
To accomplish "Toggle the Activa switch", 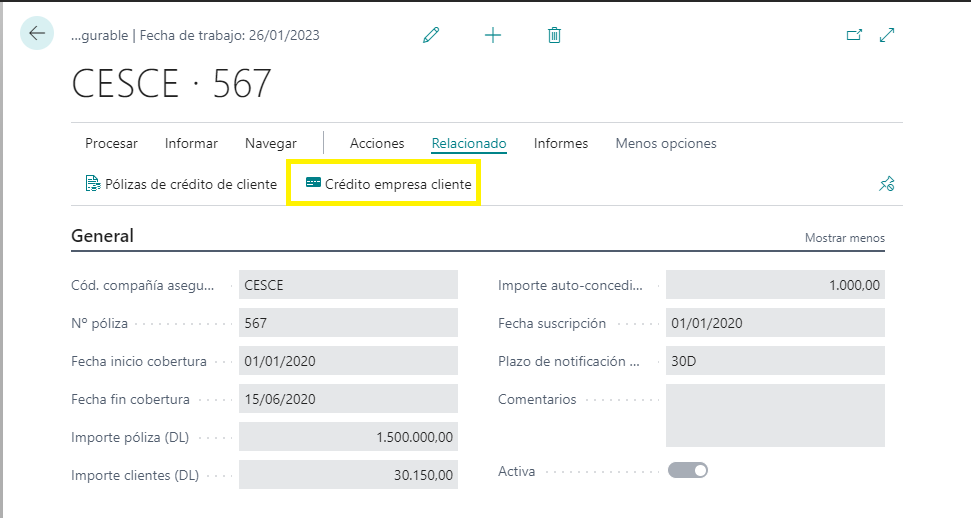I will coord(687,470).
